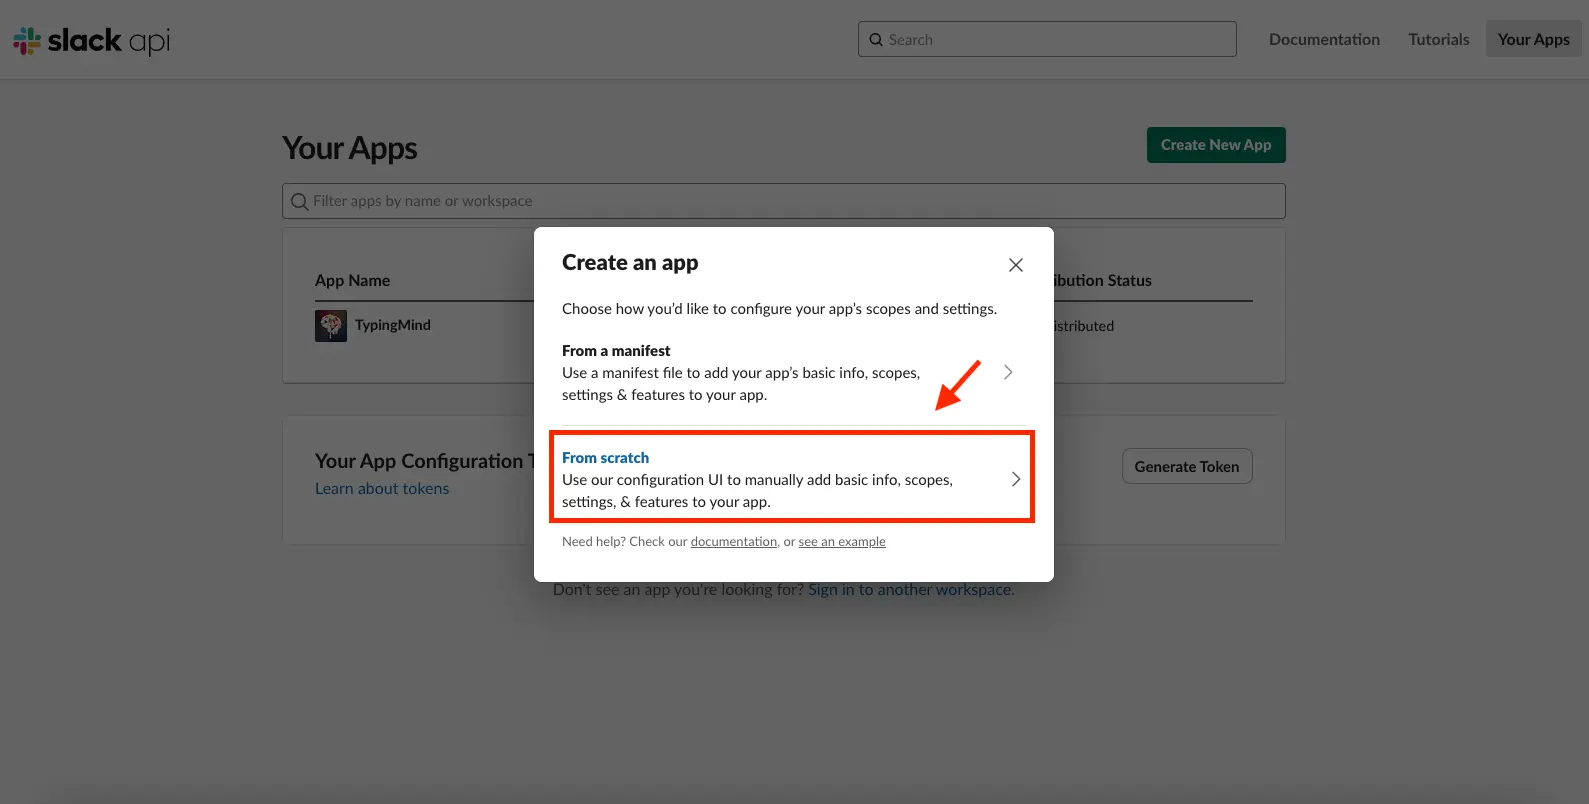The image size is (1589, 804).
Task: Click the Your Apps page heading
Action: coord(350,148)
